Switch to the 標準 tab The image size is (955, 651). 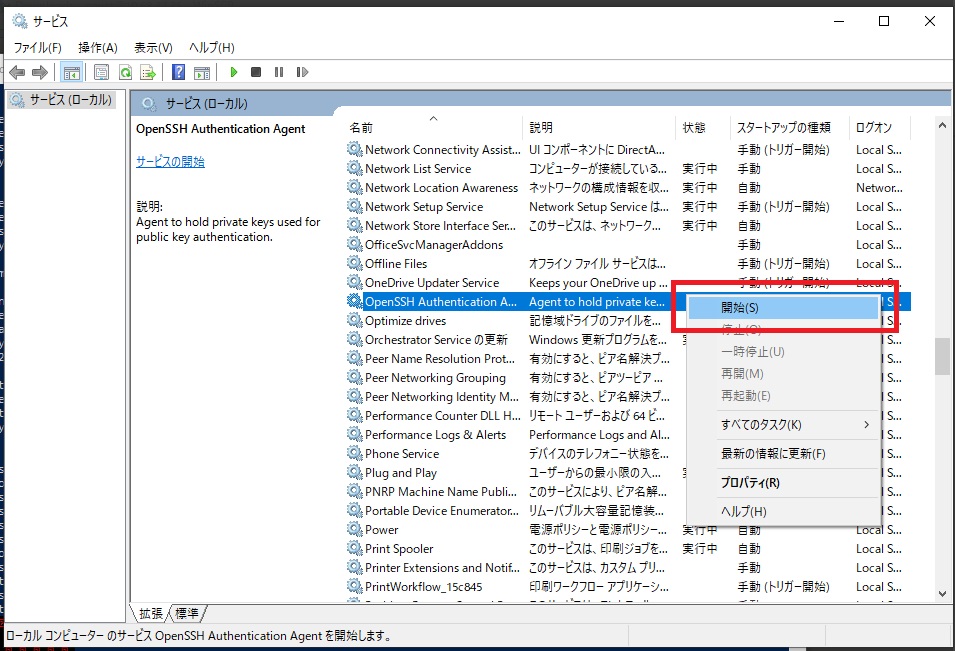pos(186,613)
